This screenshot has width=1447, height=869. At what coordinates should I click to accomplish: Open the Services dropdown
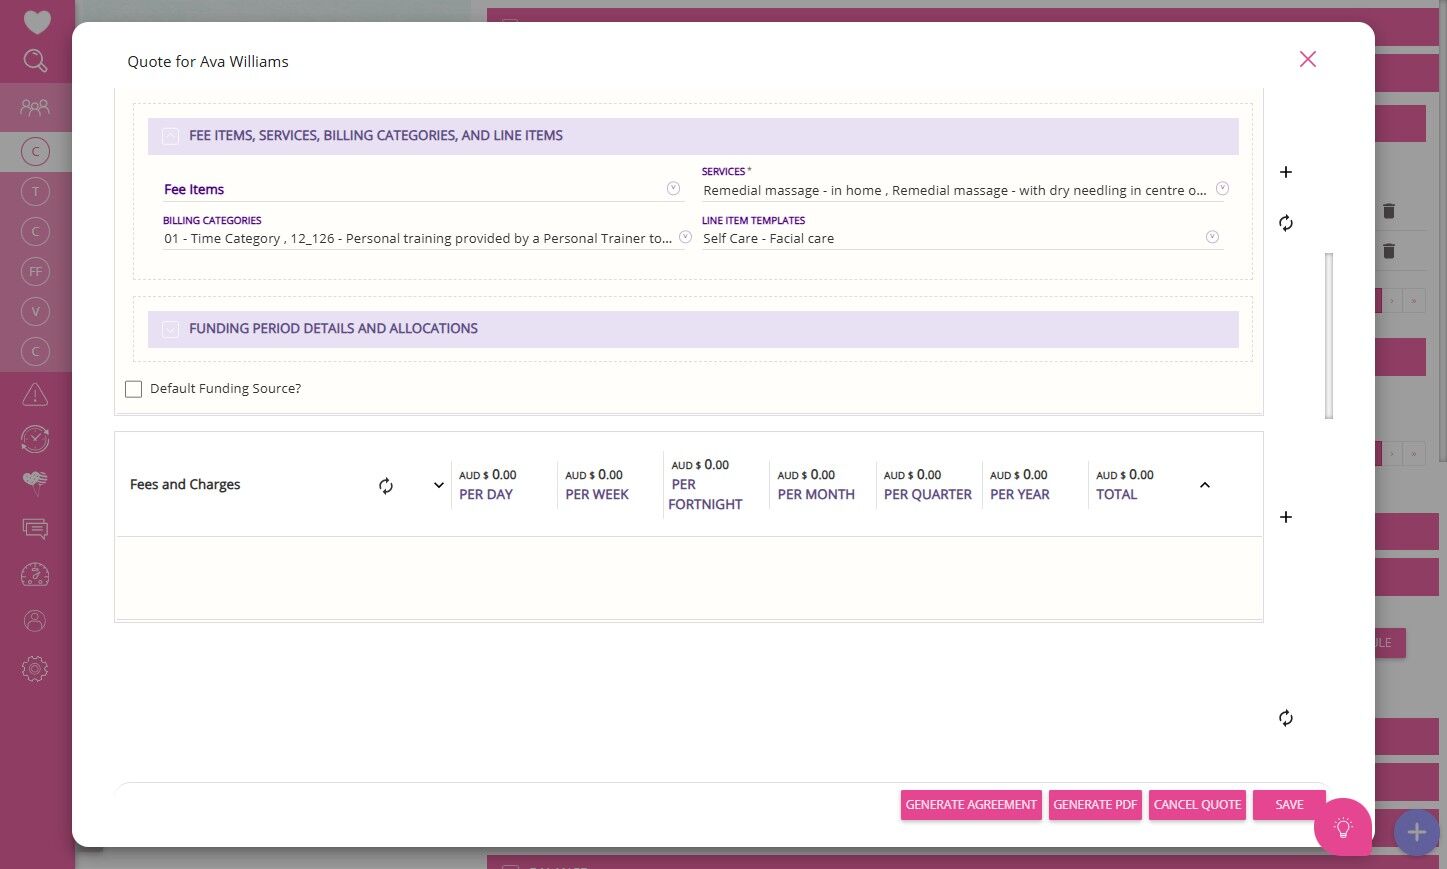click(x=1222, y=188)
